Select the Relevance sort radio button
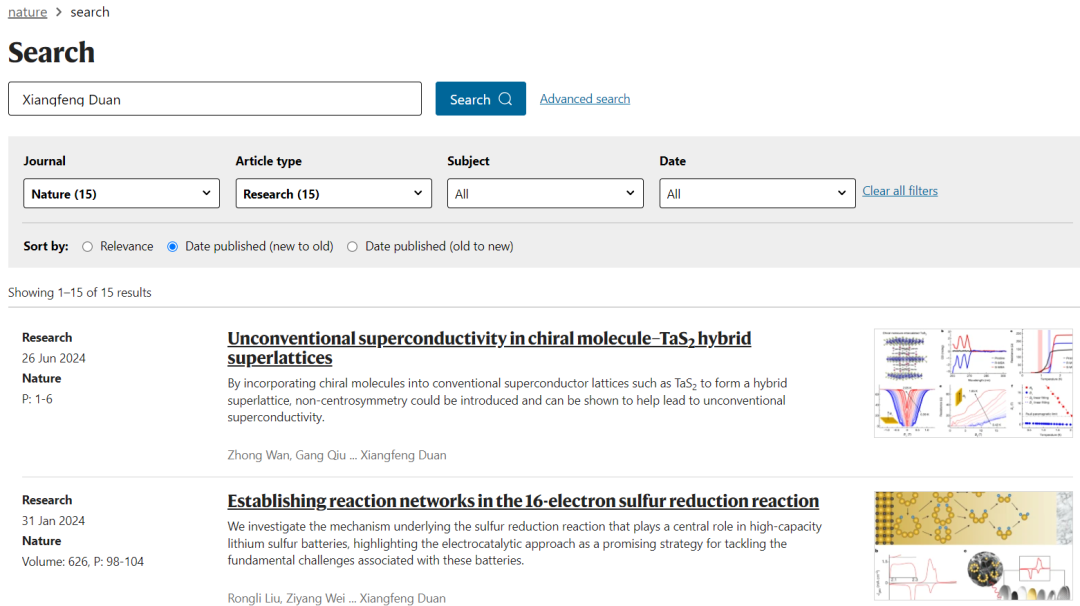1080x606 pixels. 87,247
